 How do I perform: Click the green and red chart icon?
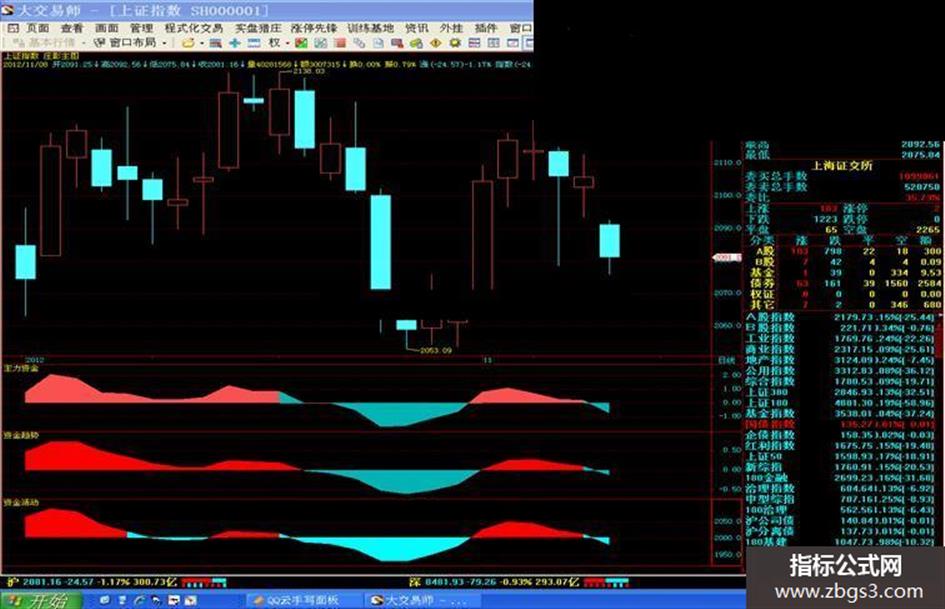(301, 43)
